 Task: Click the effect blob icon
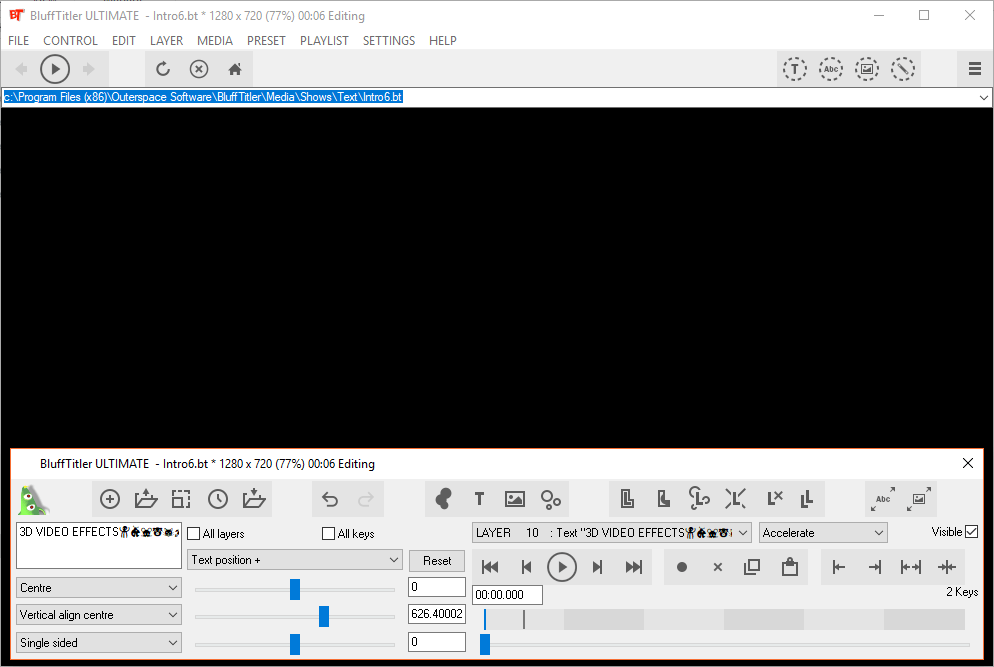443,500
